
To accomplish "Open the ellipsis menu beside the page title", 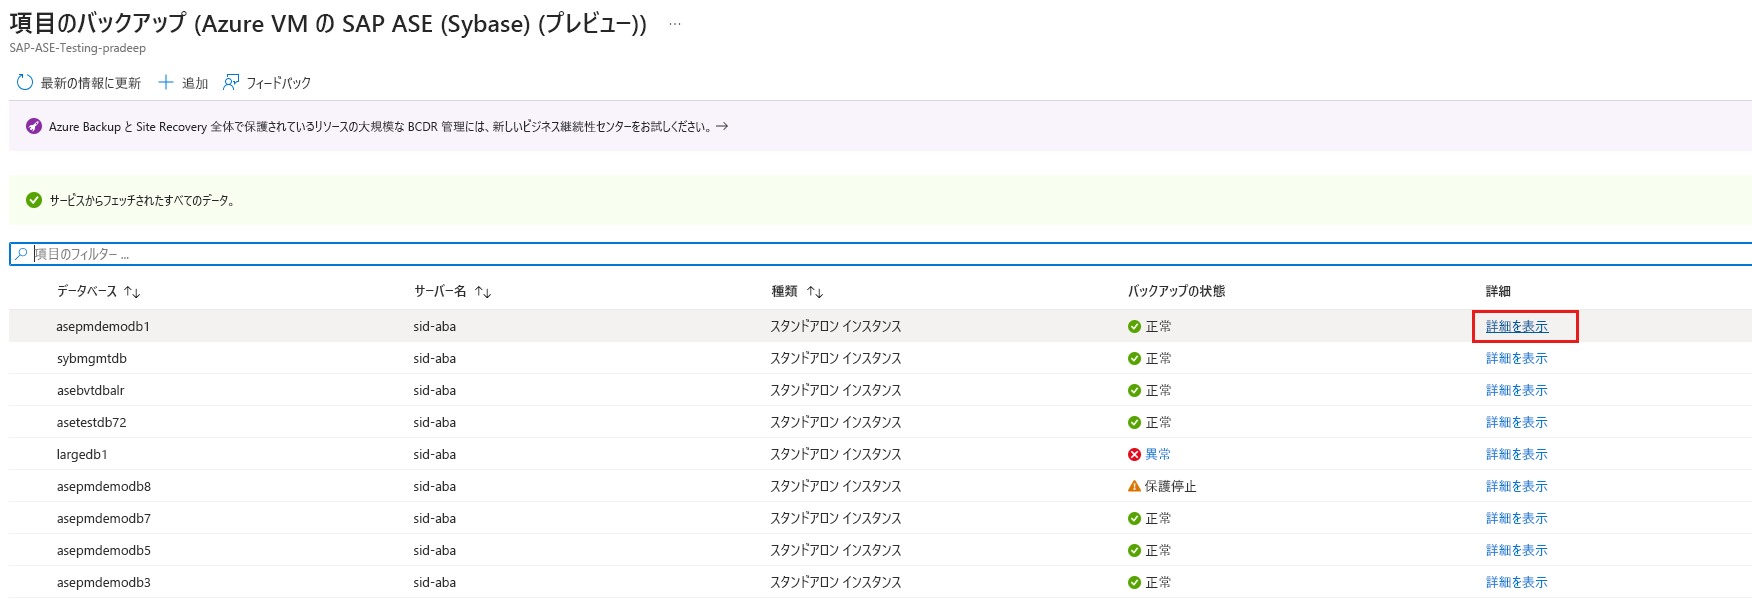I will 675,24.
